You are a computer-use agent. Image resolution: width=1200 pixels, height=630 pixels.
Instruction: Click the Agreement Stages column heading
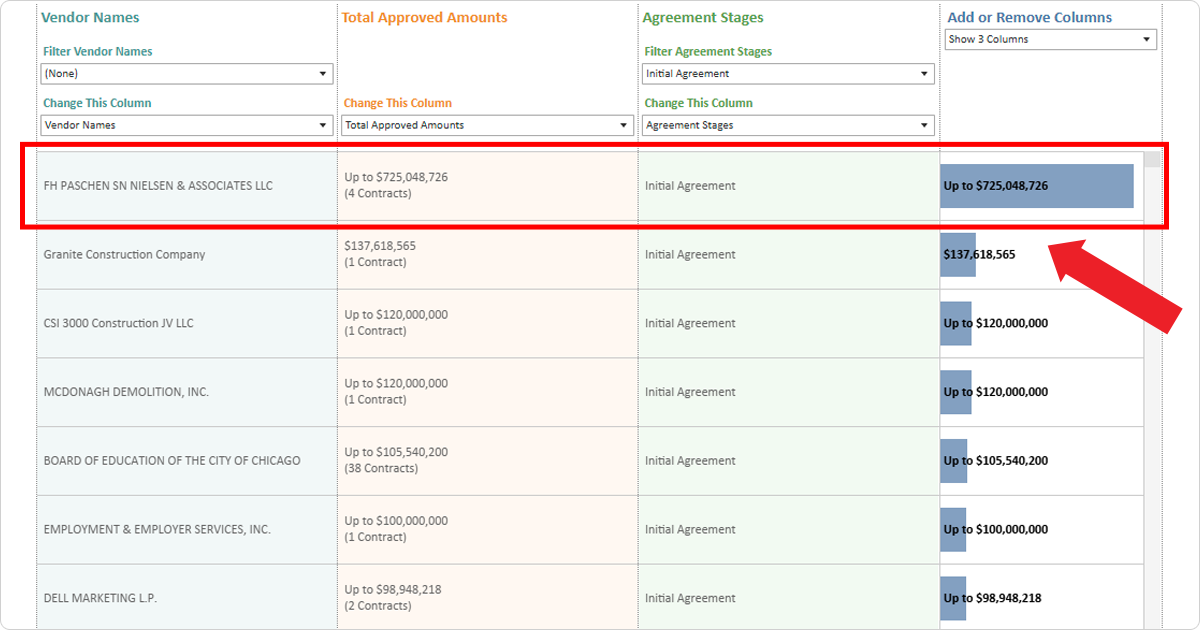coord(703,18)
